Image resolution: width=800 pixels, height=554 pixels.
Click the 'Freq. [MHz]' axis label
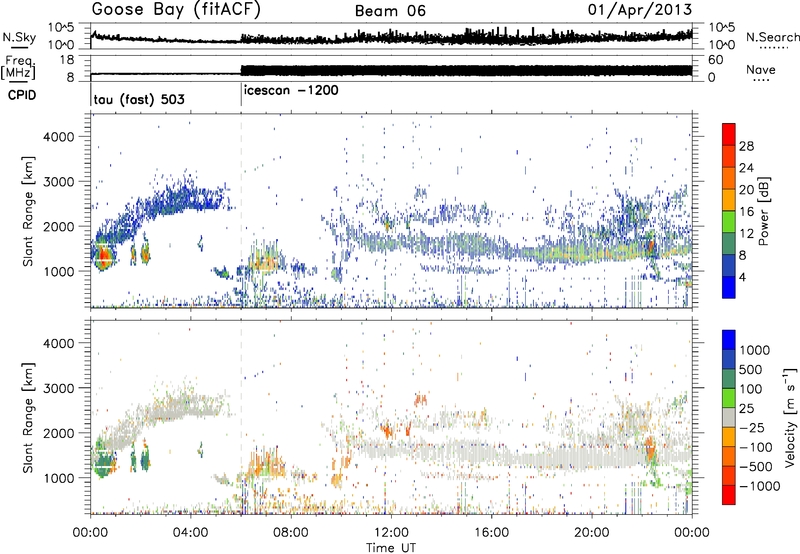[19, 68]
